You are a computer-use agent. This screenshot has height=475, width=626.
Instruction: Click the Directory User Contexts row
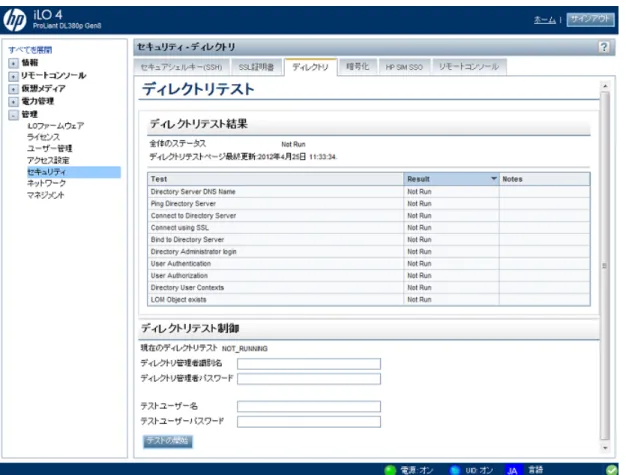pos(368,287)
